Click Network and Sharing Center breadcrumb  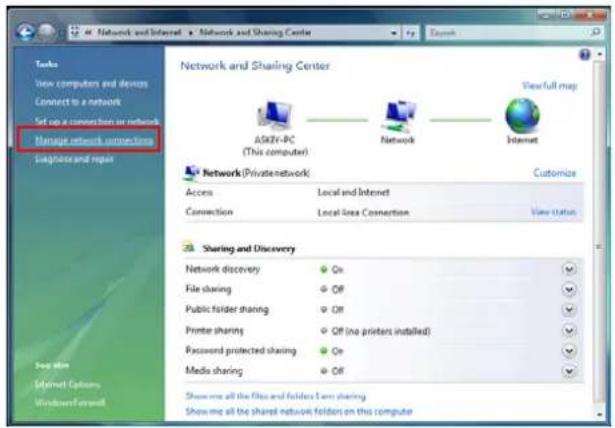pyautogui.click(x=255, y=33)
